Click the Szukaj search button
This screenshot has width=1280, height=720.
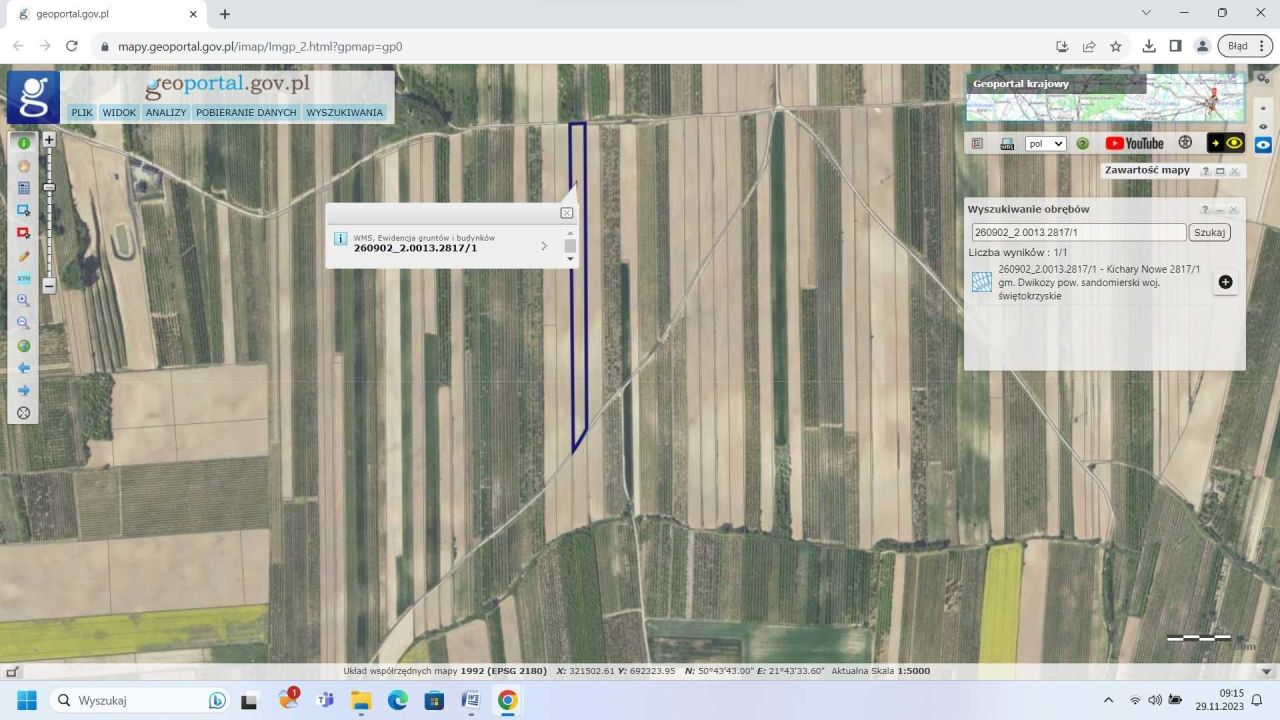[1209, 232]
